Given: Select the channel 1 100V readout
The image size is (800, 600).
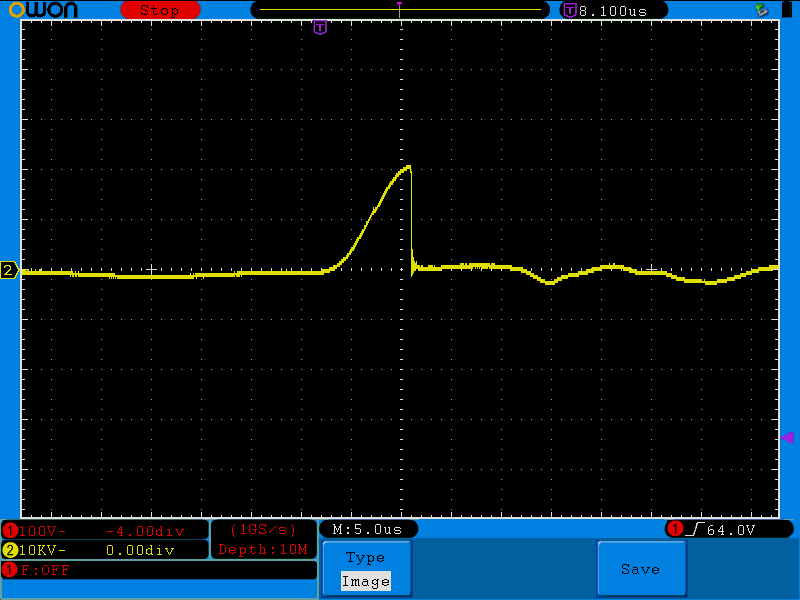Looking at the screenshot, I should coord(42,531).
